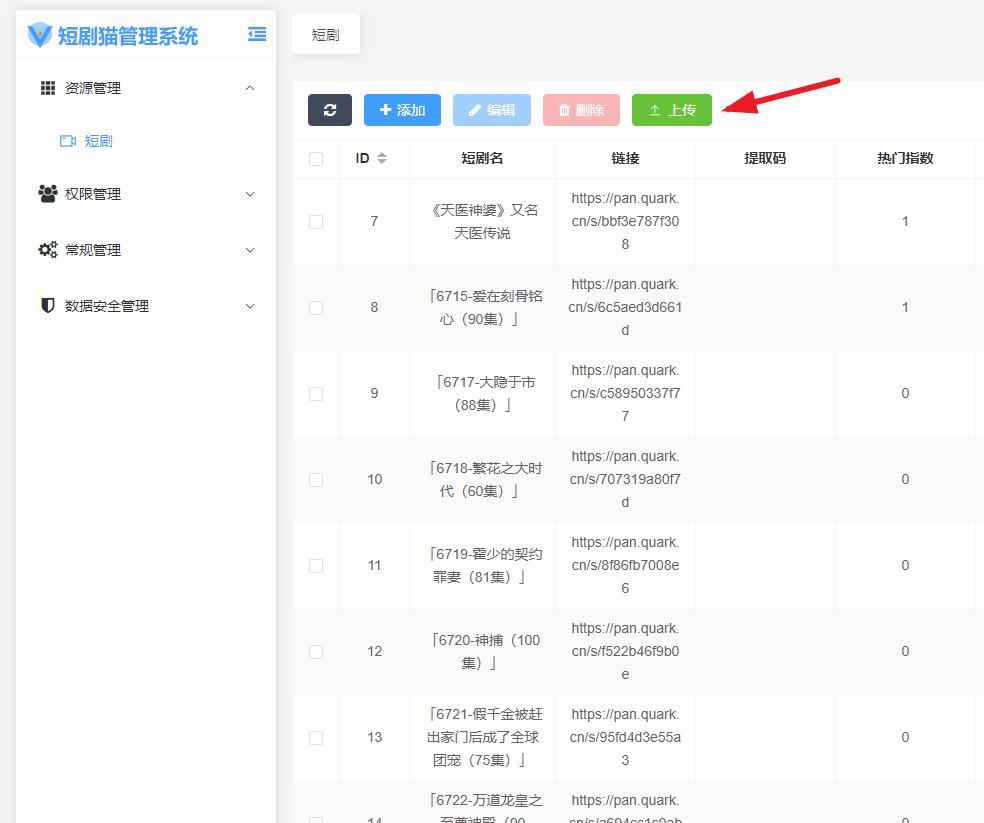The height and width of the screenshot is (823, 984).
Task: Refresh the table with the refresh button
Action: click(x=329, y=110)
